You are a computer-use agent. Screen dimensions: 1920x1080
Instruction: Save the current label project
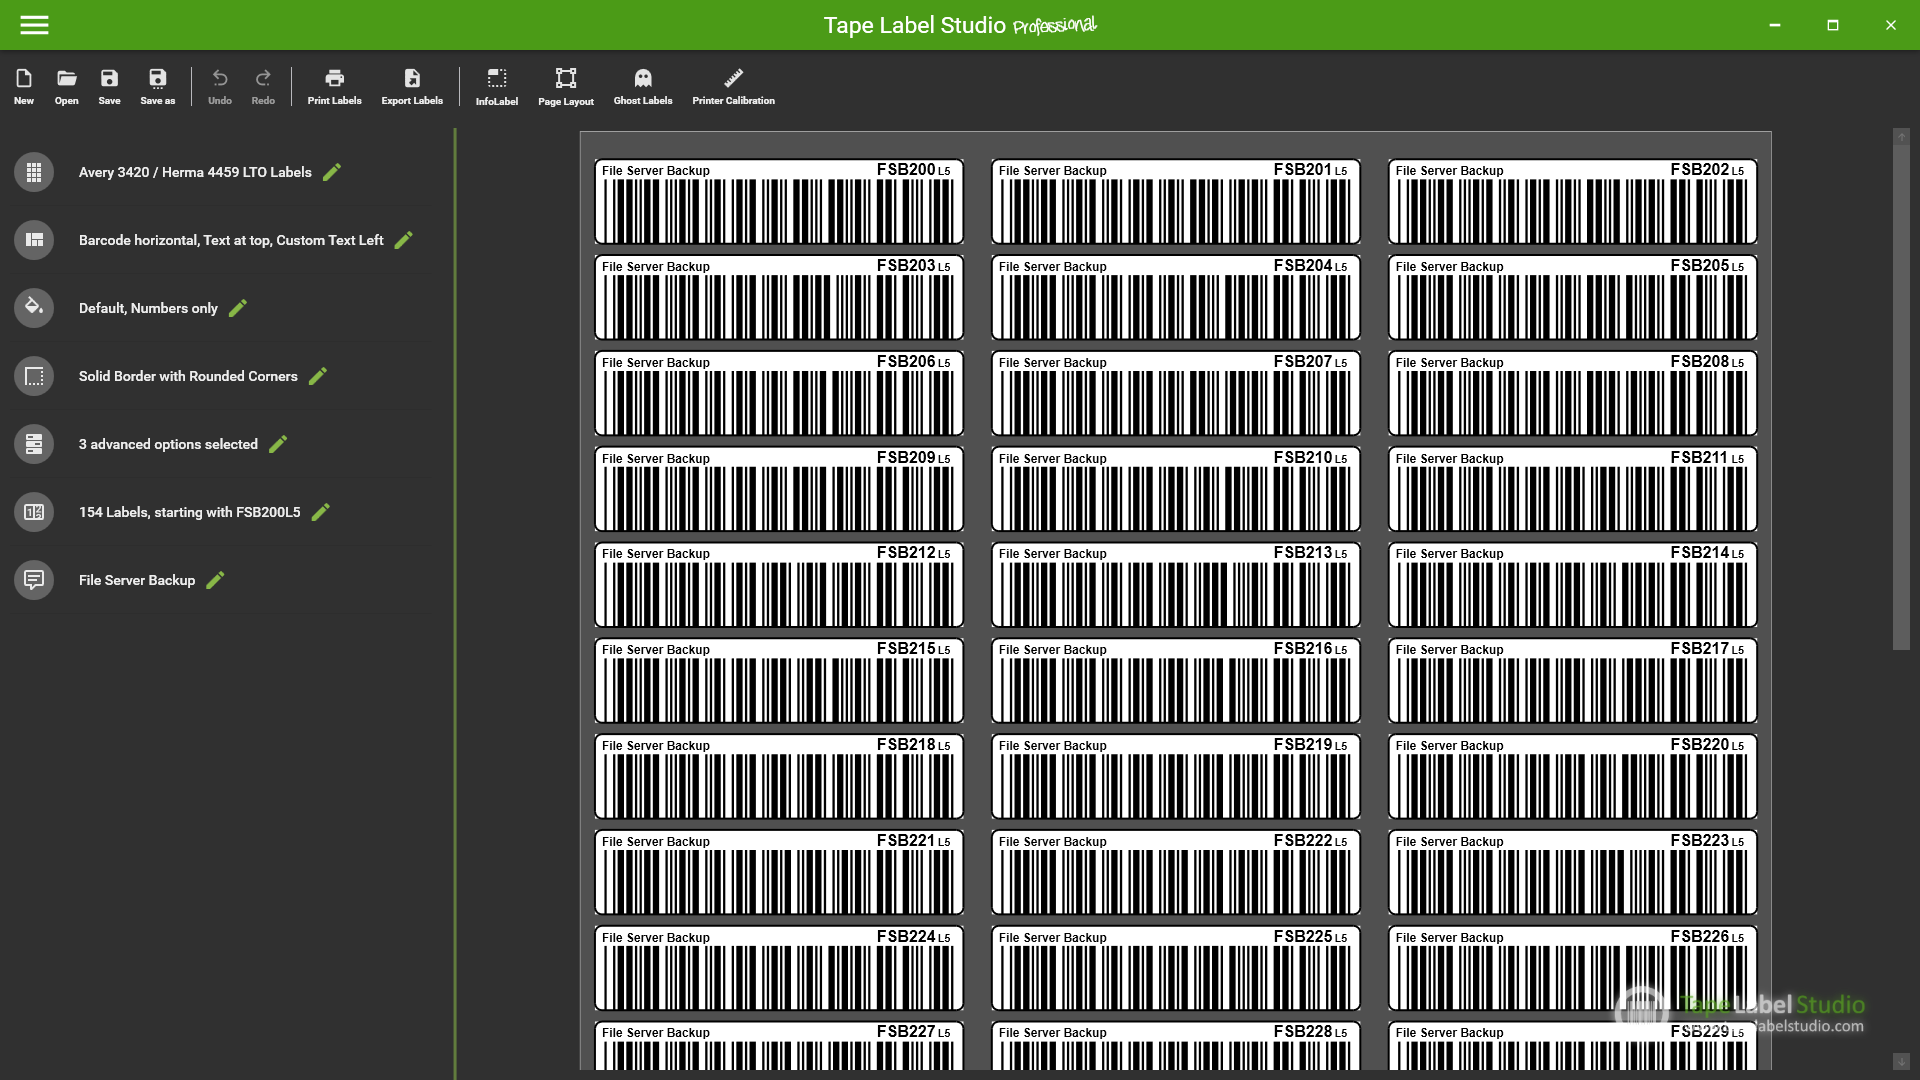tap(109, 86)
